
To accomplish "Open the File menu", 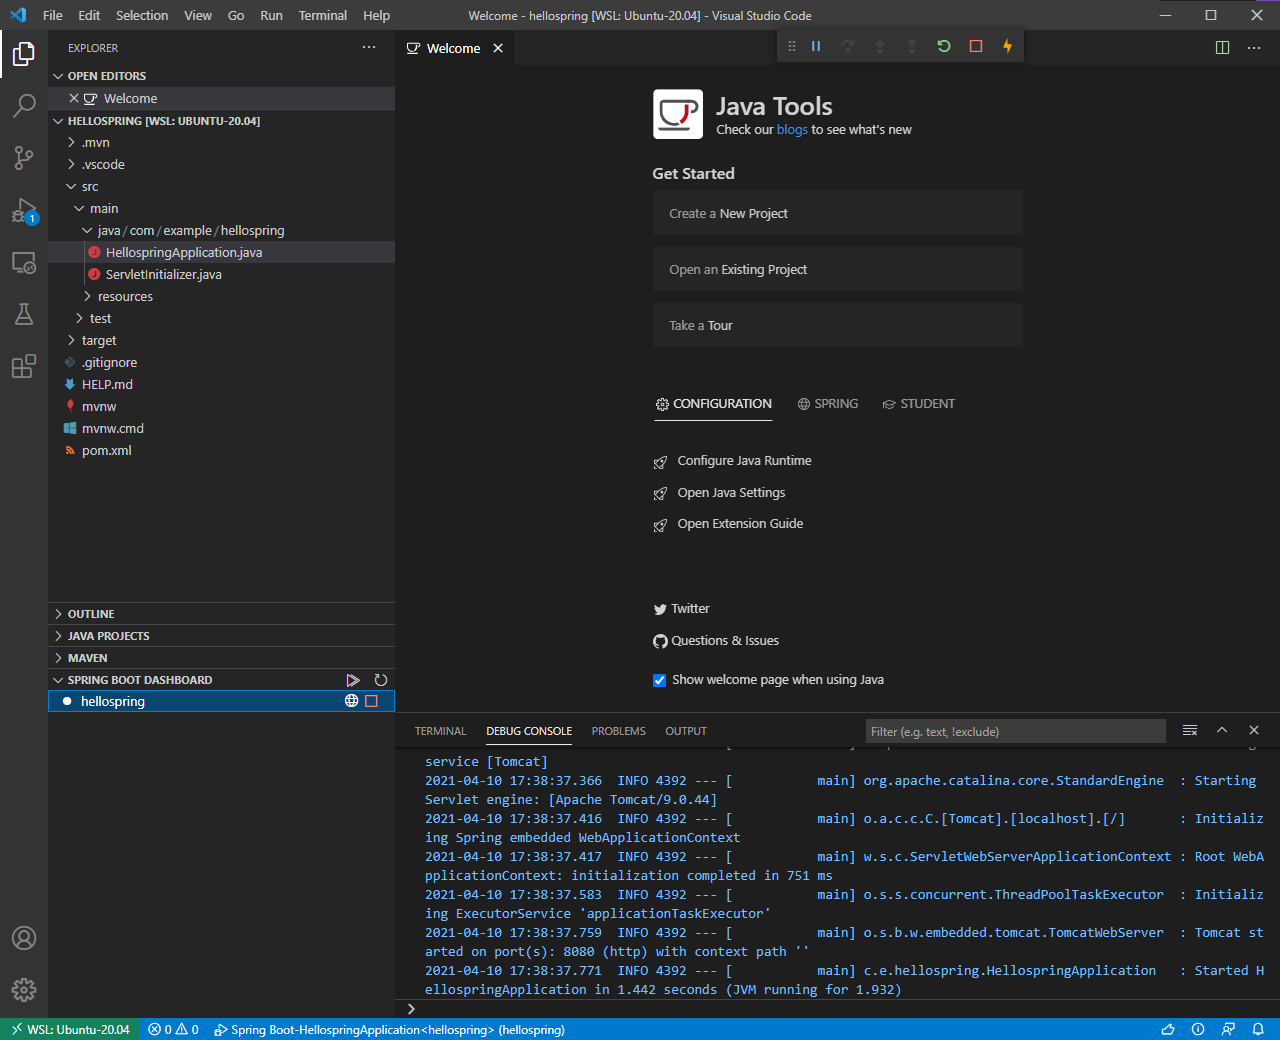I will pyautogui.click(x=53, y=15).
